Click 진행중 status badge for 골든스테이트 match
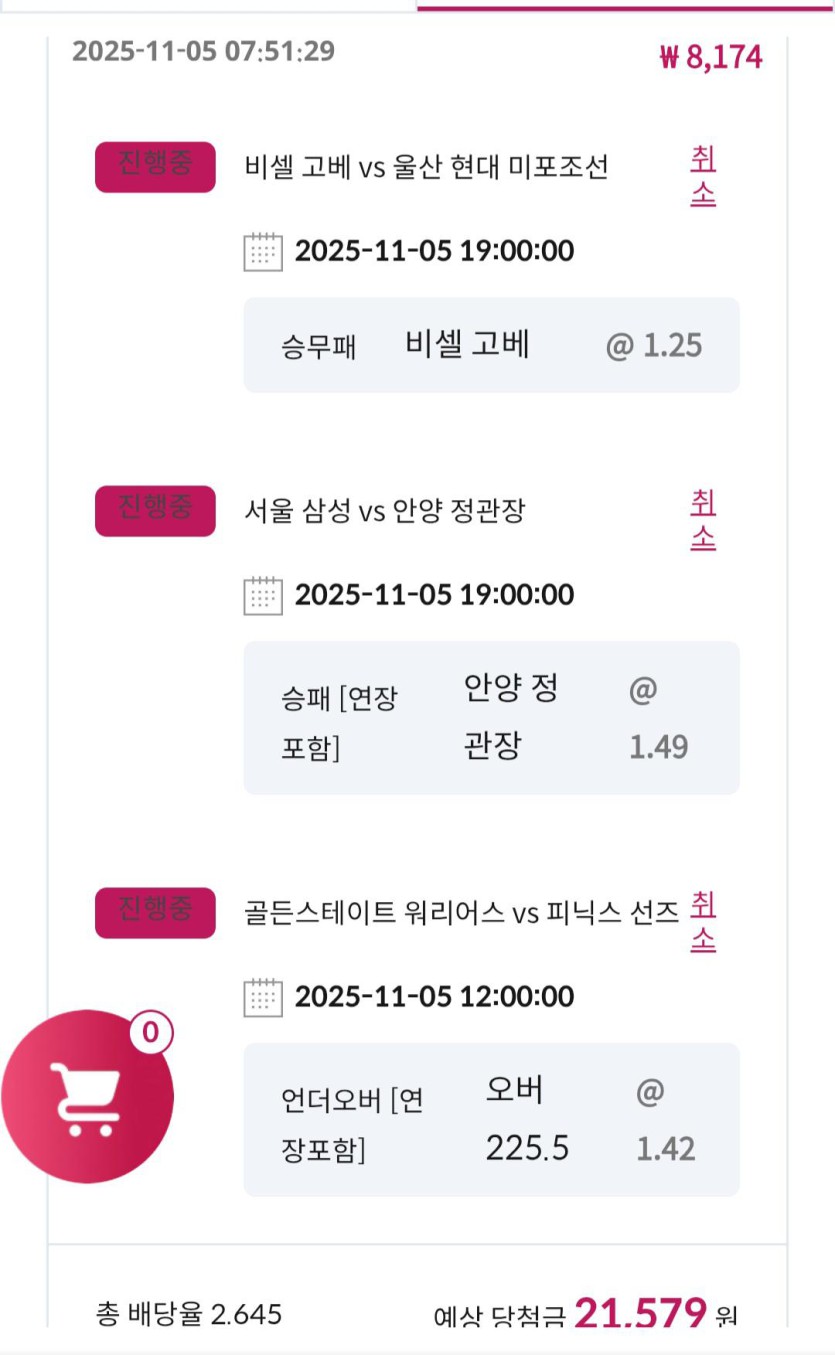This screenshot has height=1355, width=835. pyautogui.click(x=155, y=912)
